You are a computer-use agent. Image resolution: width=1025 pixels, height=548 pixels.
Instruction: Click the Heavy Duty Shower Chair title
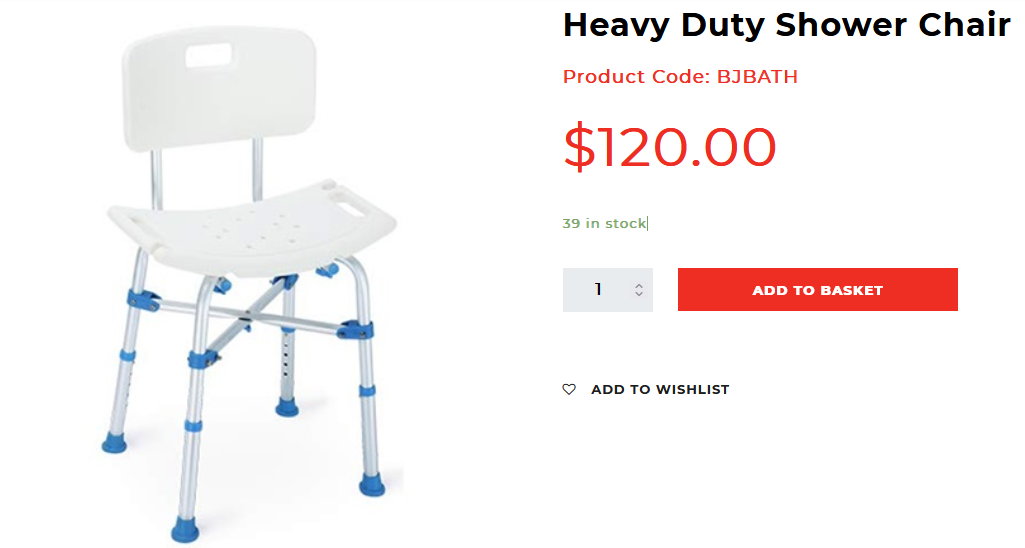click(x=786, y=25)
